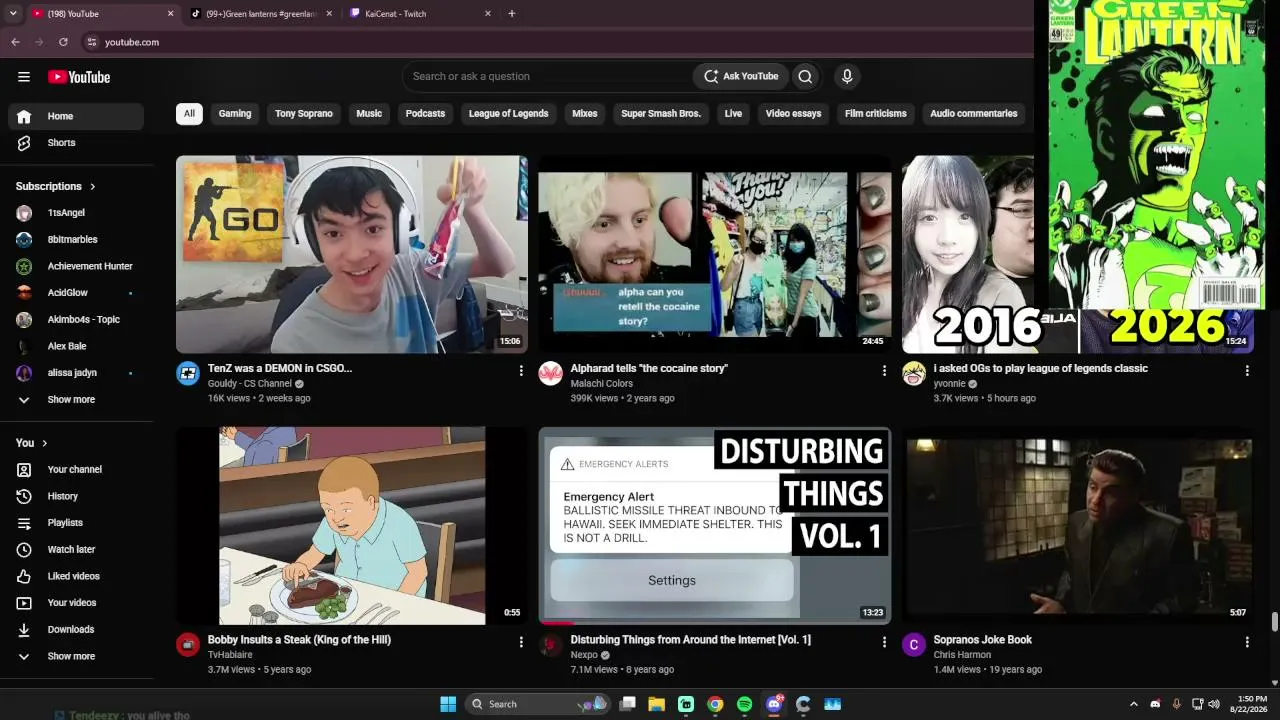This screenshot has width=1280, height=720.
Task: Click the search magnifier button
Action: point(805,76)
